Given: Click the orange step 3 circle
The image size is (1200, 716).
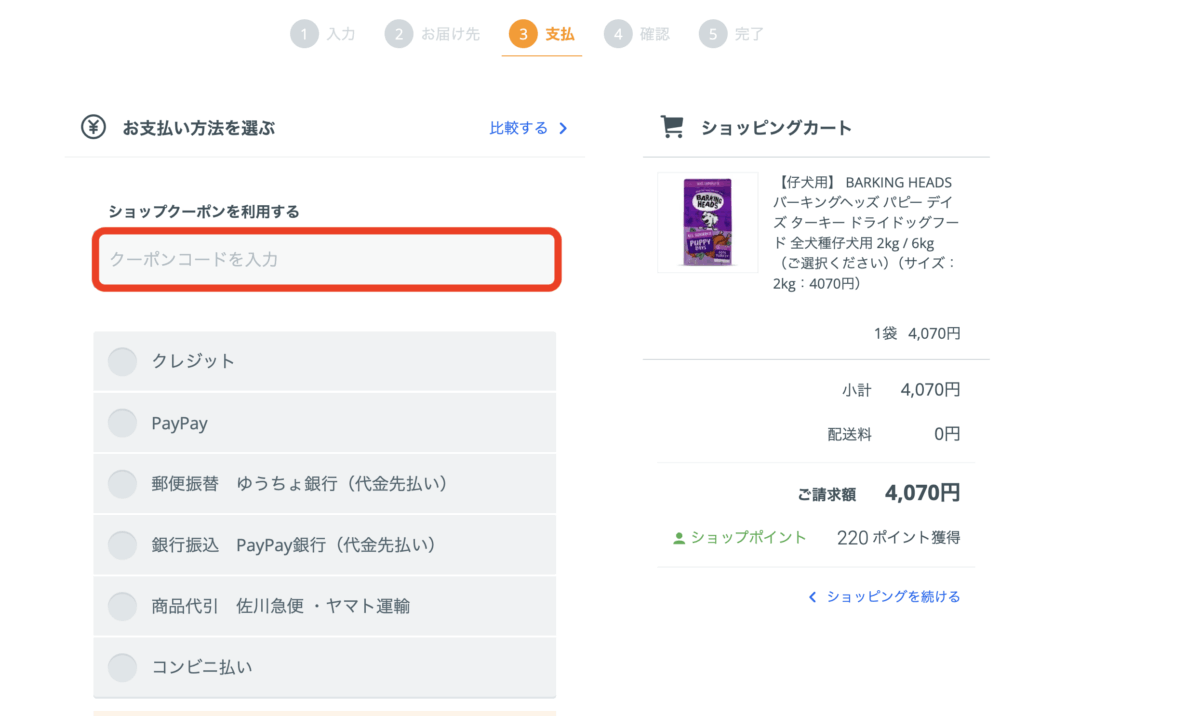Looking at the screenshot, I should (x=522, y=34).
